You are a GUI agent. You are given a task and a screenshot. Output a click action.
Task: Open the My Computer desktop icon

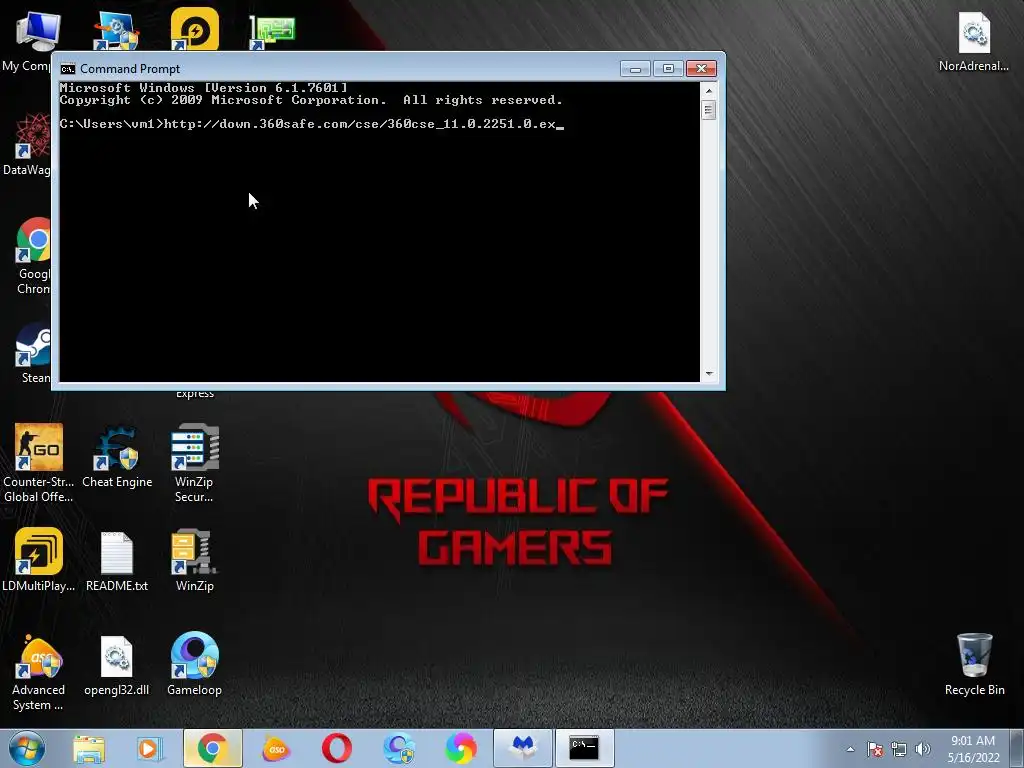pyautogui.click(x=37, y=33)
